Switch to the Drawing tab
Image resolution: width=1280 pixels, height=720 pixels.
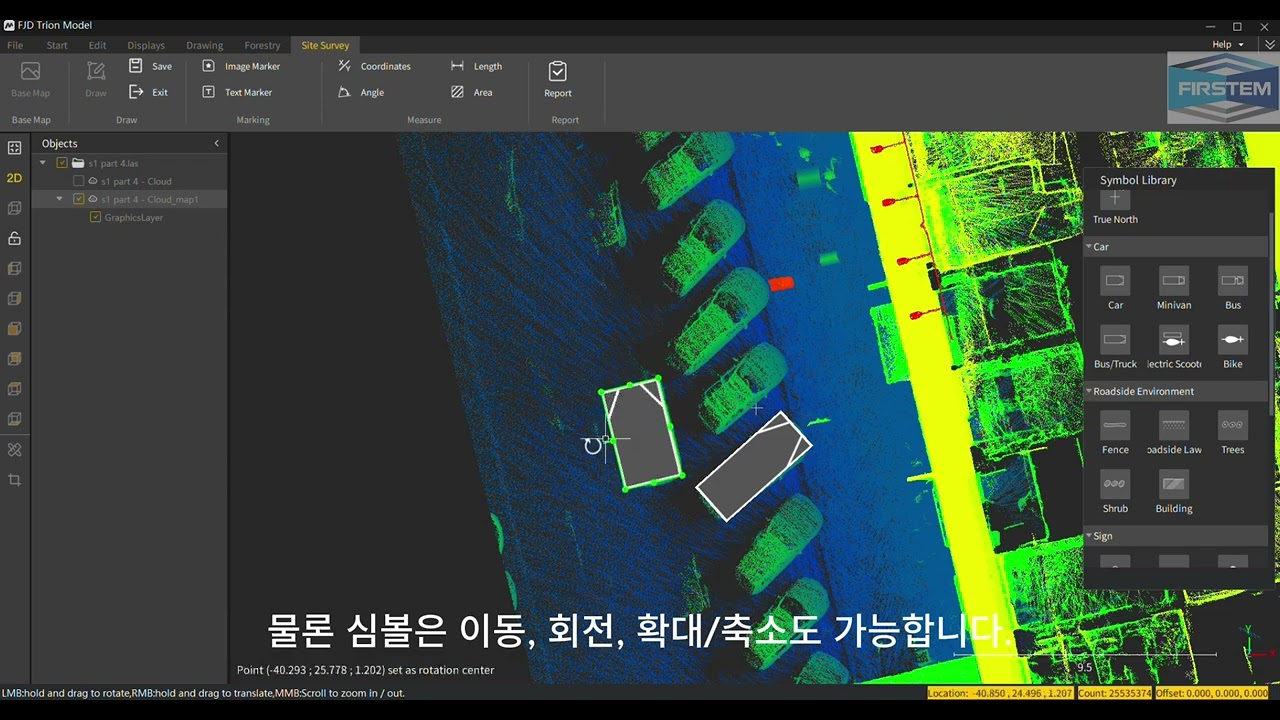pyautogui.click(x=204, y=45)
